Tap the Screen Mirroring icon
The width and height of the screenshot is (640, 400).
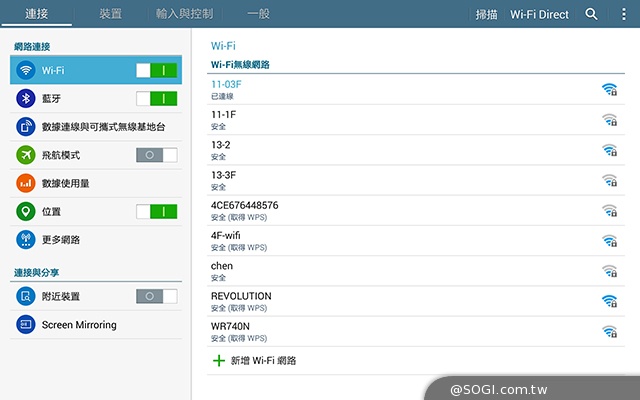(26, 325)
